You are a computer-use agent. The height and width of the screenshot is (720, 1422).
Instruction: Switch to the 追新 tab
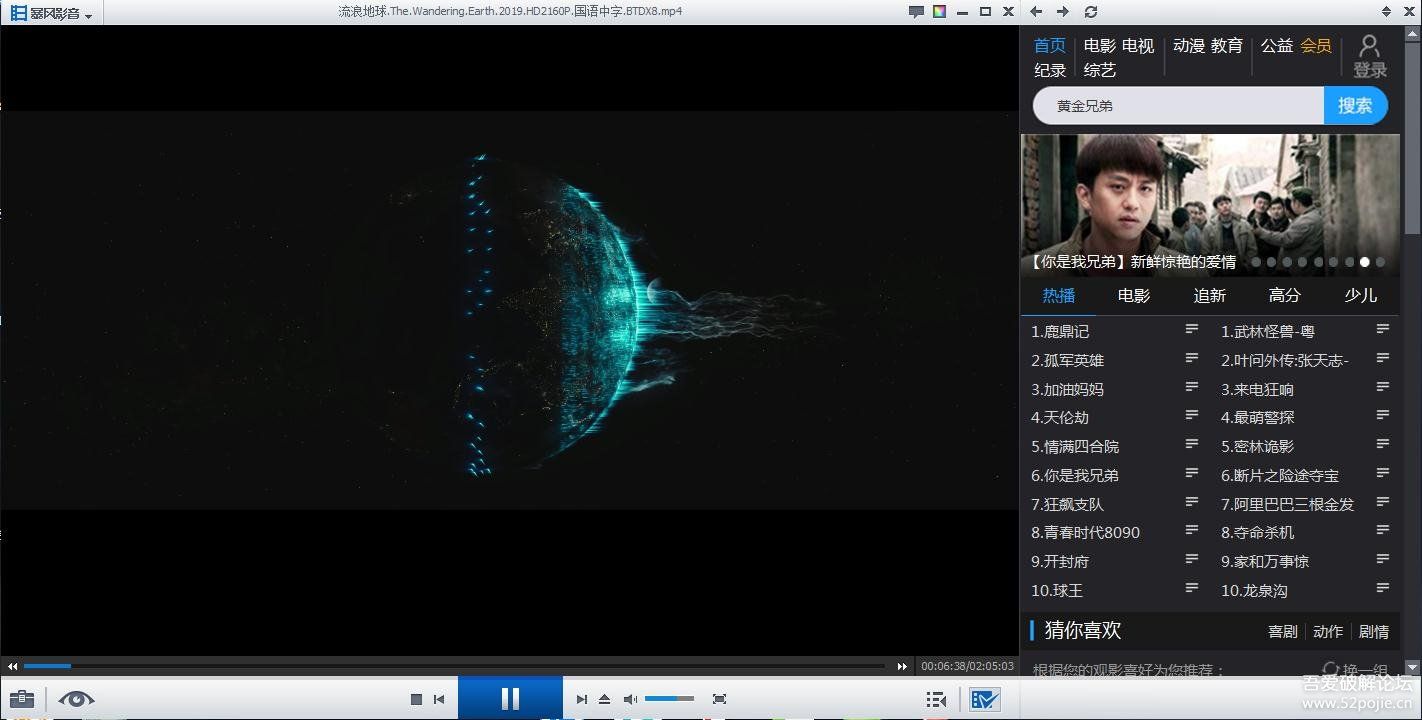pos(1210,295)
